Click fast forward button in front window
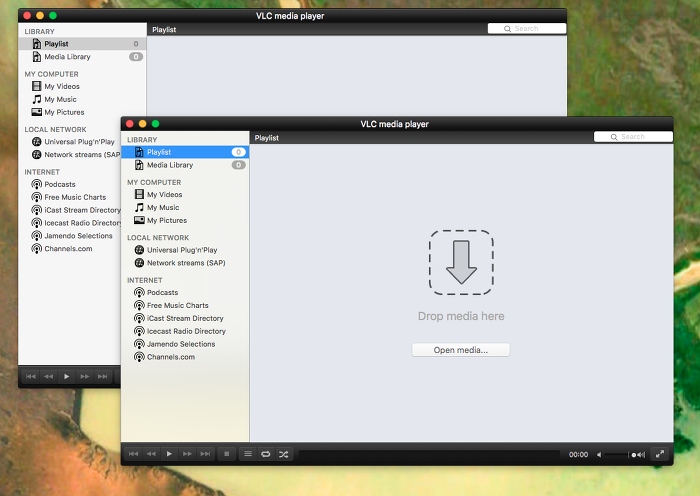Screen dimensions: 700x496 click(188, 454)
